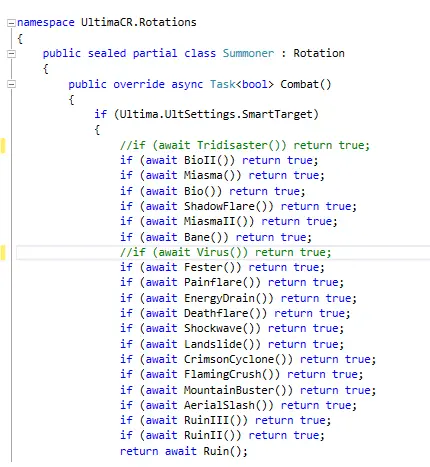Viewport: 430px width, 467px height.
Task: Click the Deathflare() method call
Action: coord(225,313)
